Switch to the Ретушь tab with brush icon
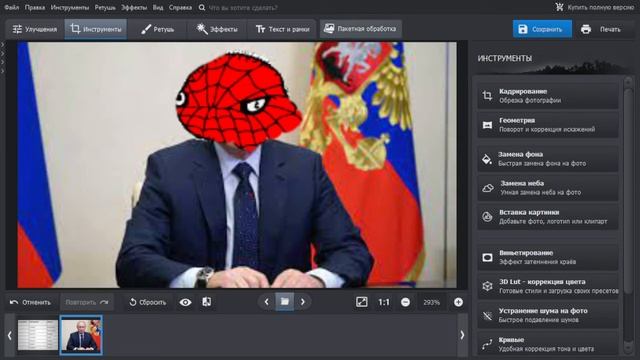 point(157,29)
